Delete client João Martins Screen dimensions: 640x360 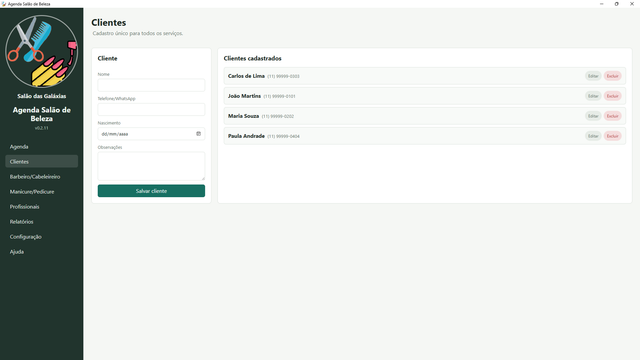click(x=613, y=96)
